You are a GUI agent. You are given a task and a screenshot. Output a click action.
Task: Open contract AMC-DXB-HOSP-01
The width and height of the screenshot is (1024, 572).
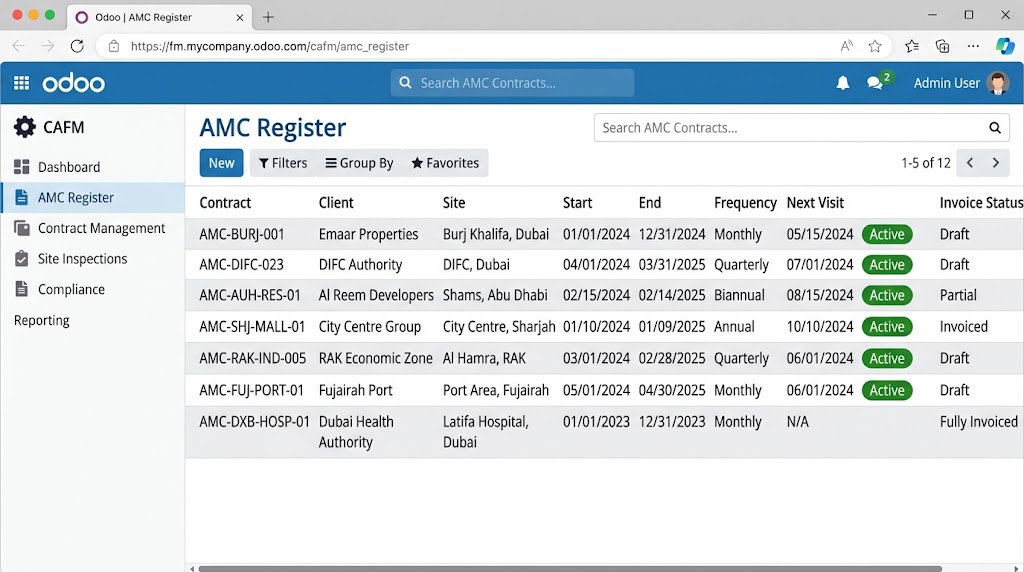(x=254, y=422)
